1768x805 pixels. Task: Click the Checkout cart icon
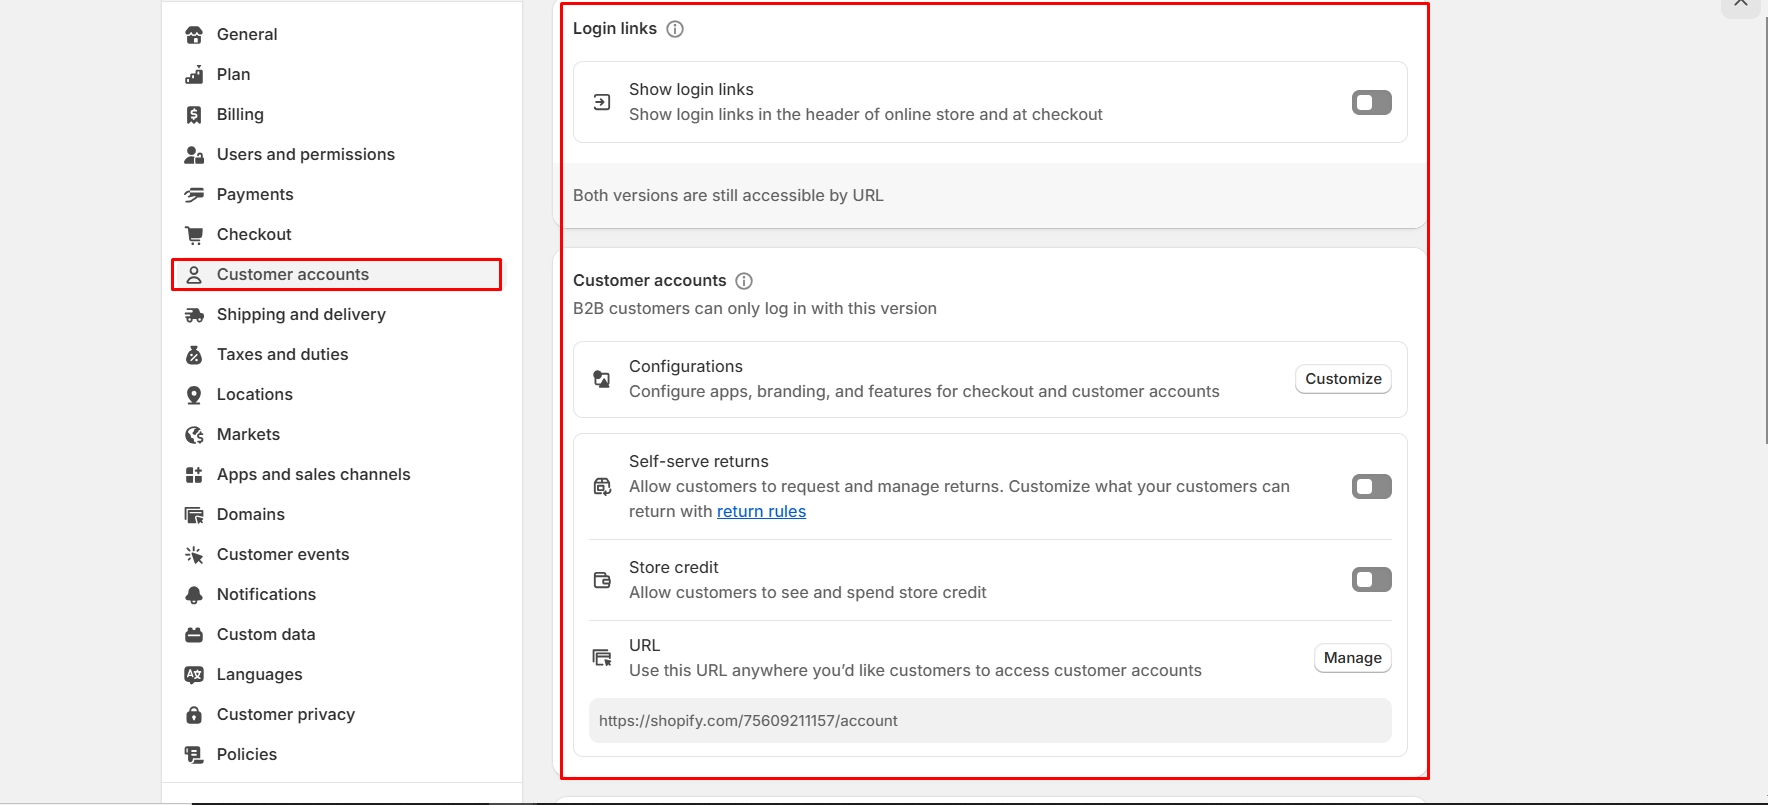coord(194,235)
